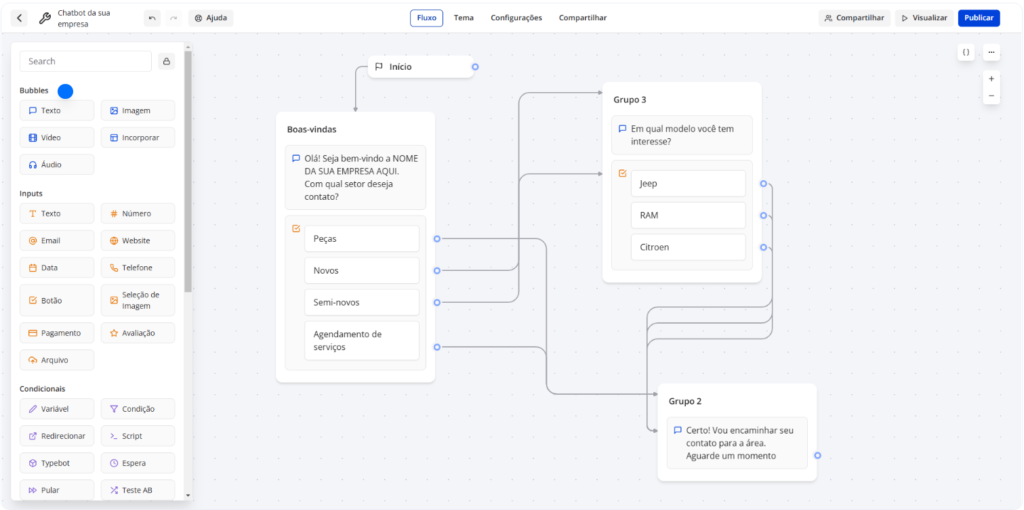Select the Peças button option
1024x510 pixels.
click(x=362, y=238)
